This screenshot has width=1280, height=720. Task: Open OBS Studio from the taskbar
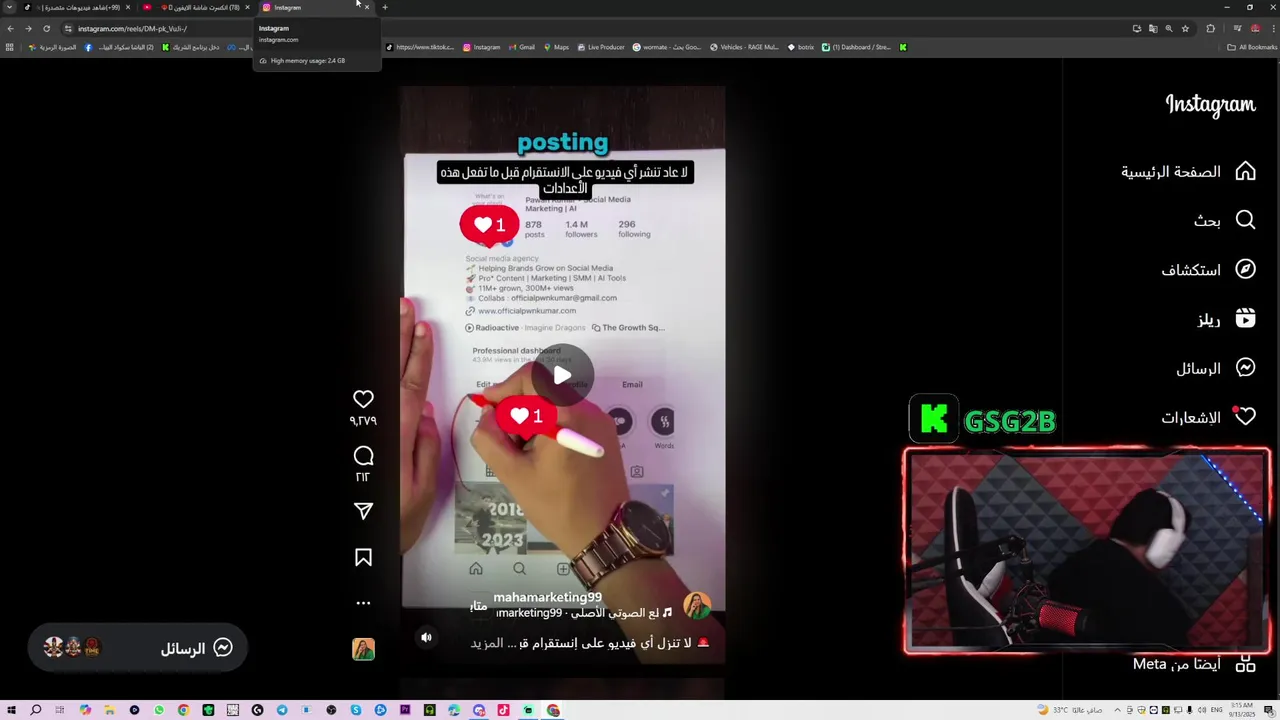pyautogui.click(x=331, y=710)
